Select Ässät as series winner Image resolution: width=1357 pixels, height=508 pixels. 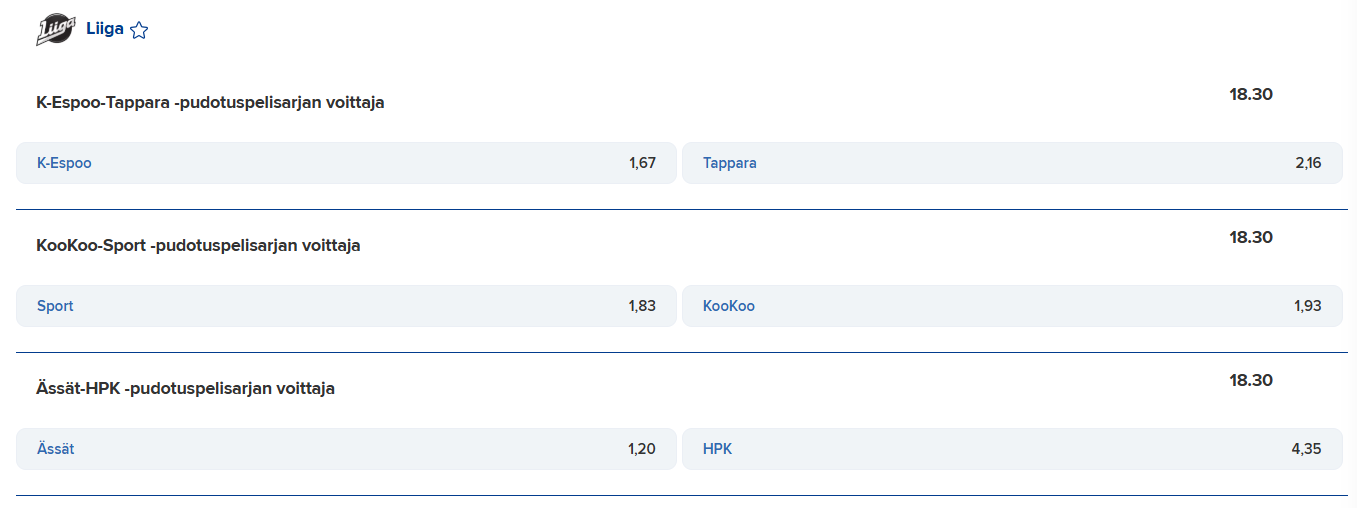point(346,449)
